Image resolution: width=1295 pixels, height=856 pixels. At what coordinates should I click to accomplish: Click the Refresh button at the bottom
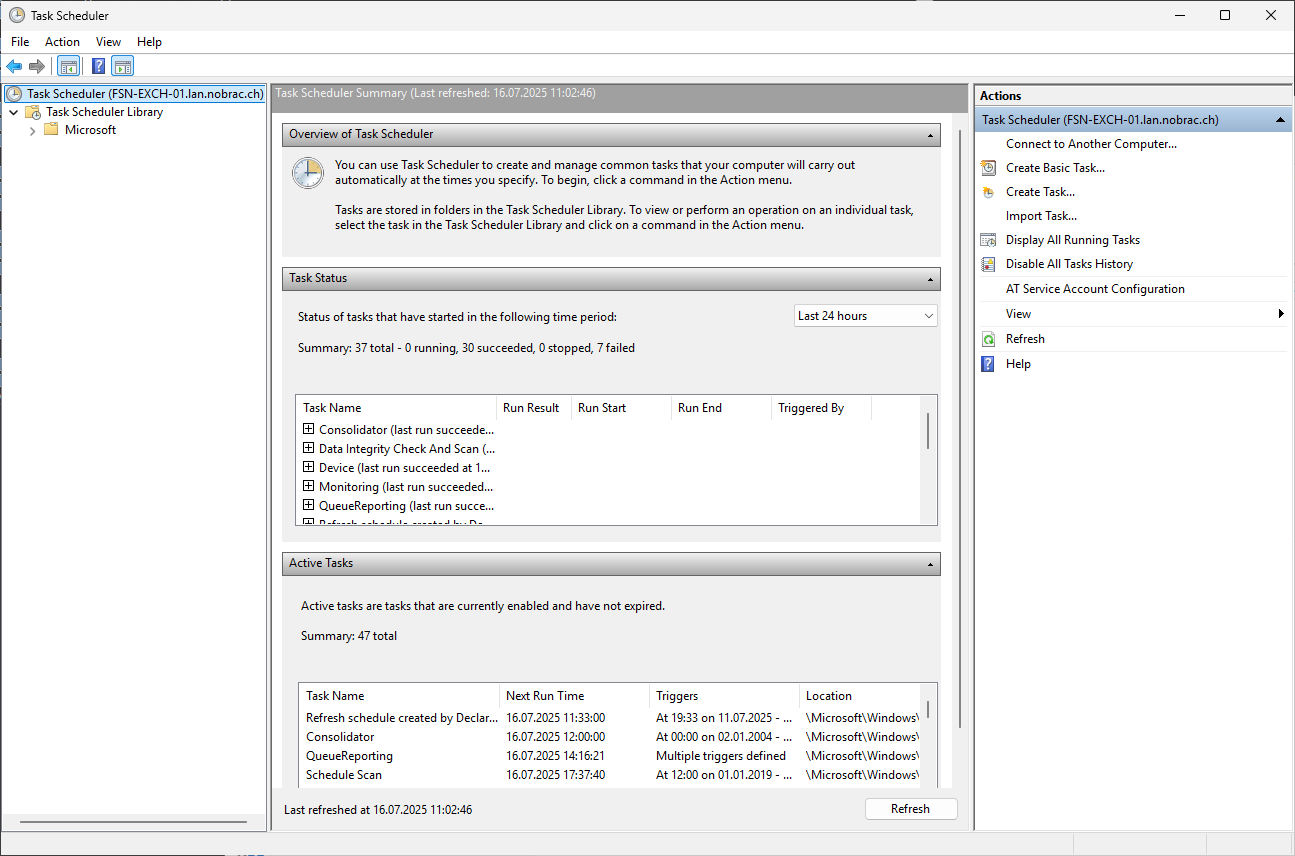coord(910,809)
